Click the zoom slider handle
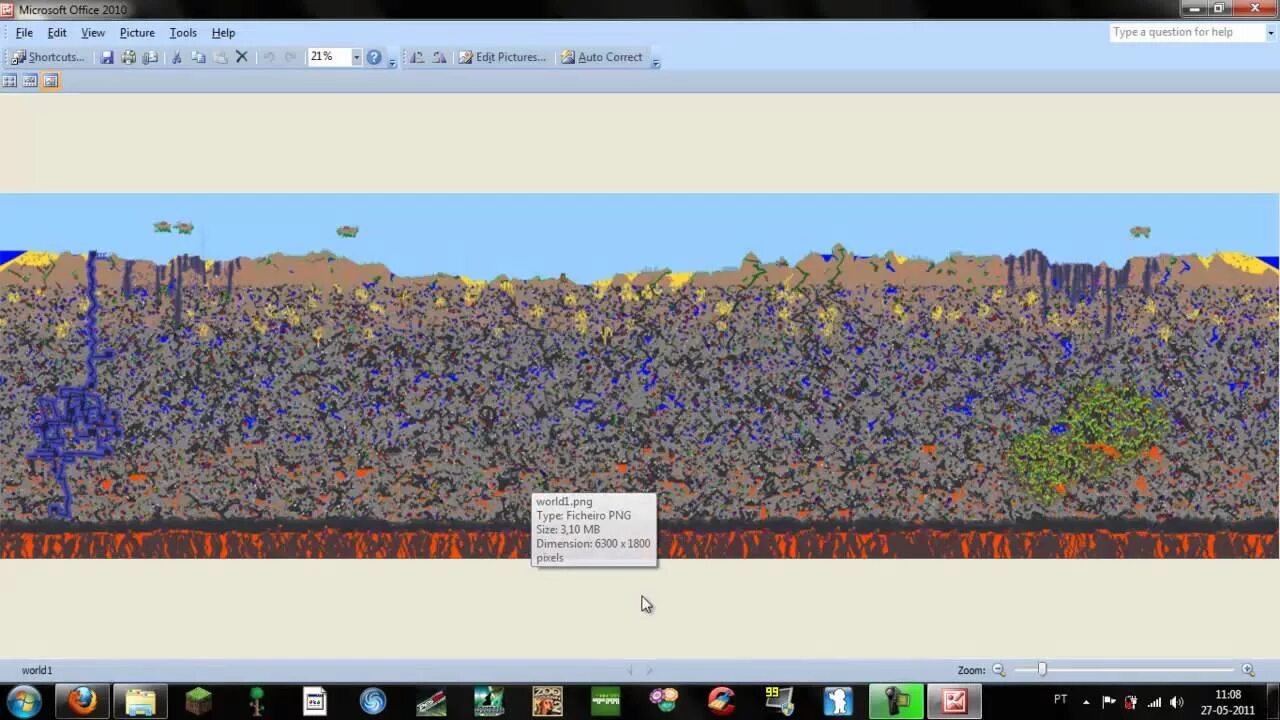 1041,670
